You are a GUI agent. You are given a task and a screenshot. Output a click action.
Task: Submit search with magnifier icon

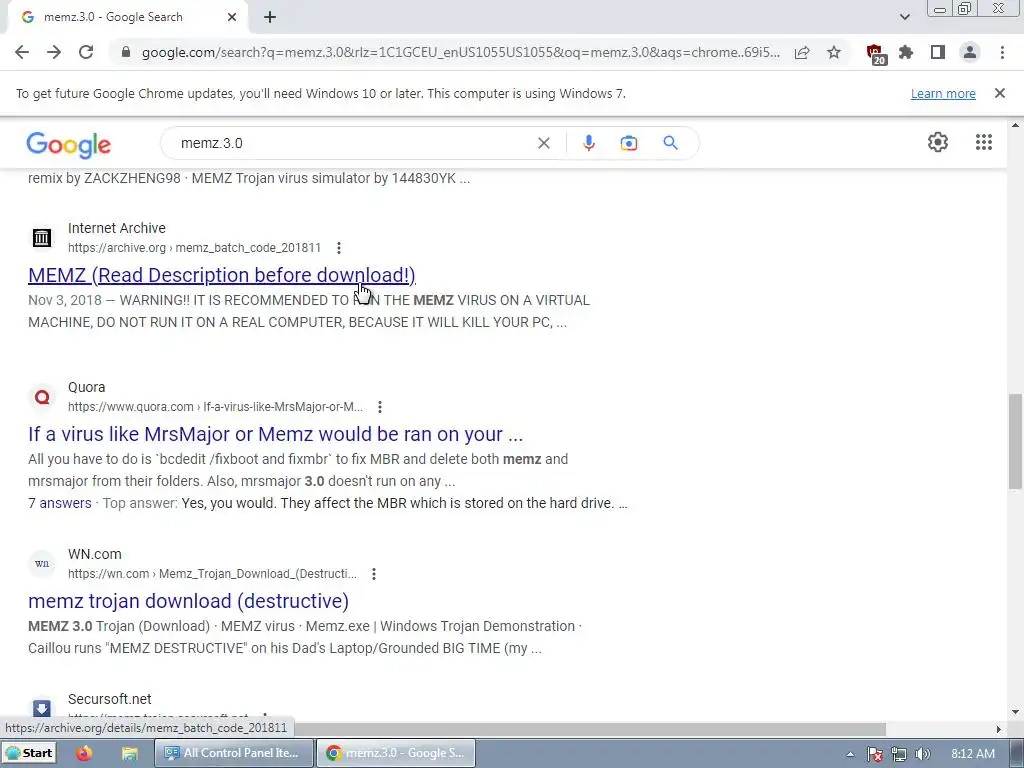670,143
